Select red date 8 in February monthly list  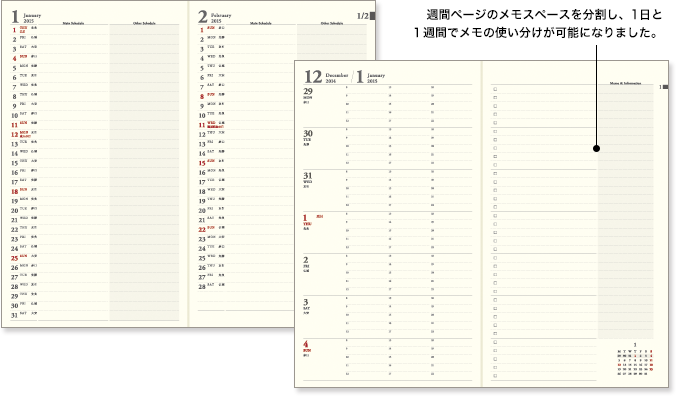202,97
